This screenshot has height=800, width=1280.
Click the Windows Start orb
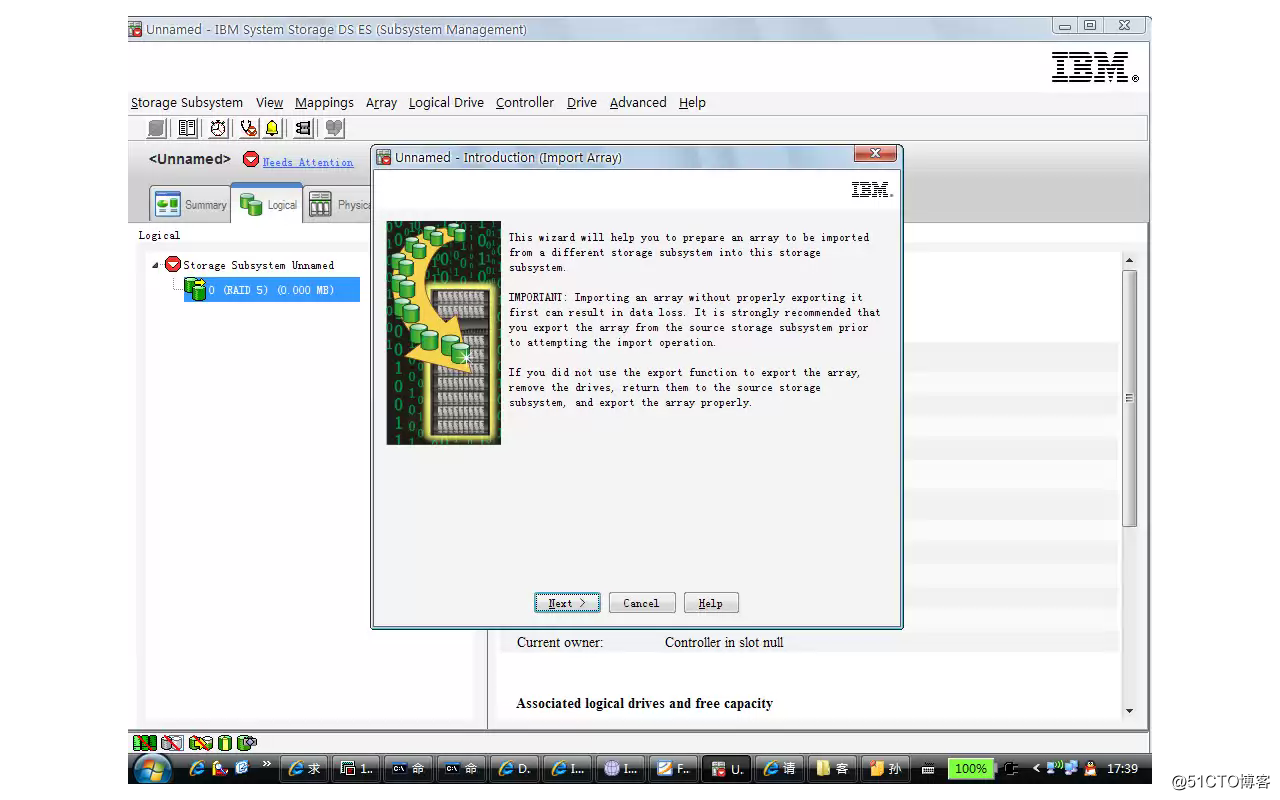[x=152, y=769]
